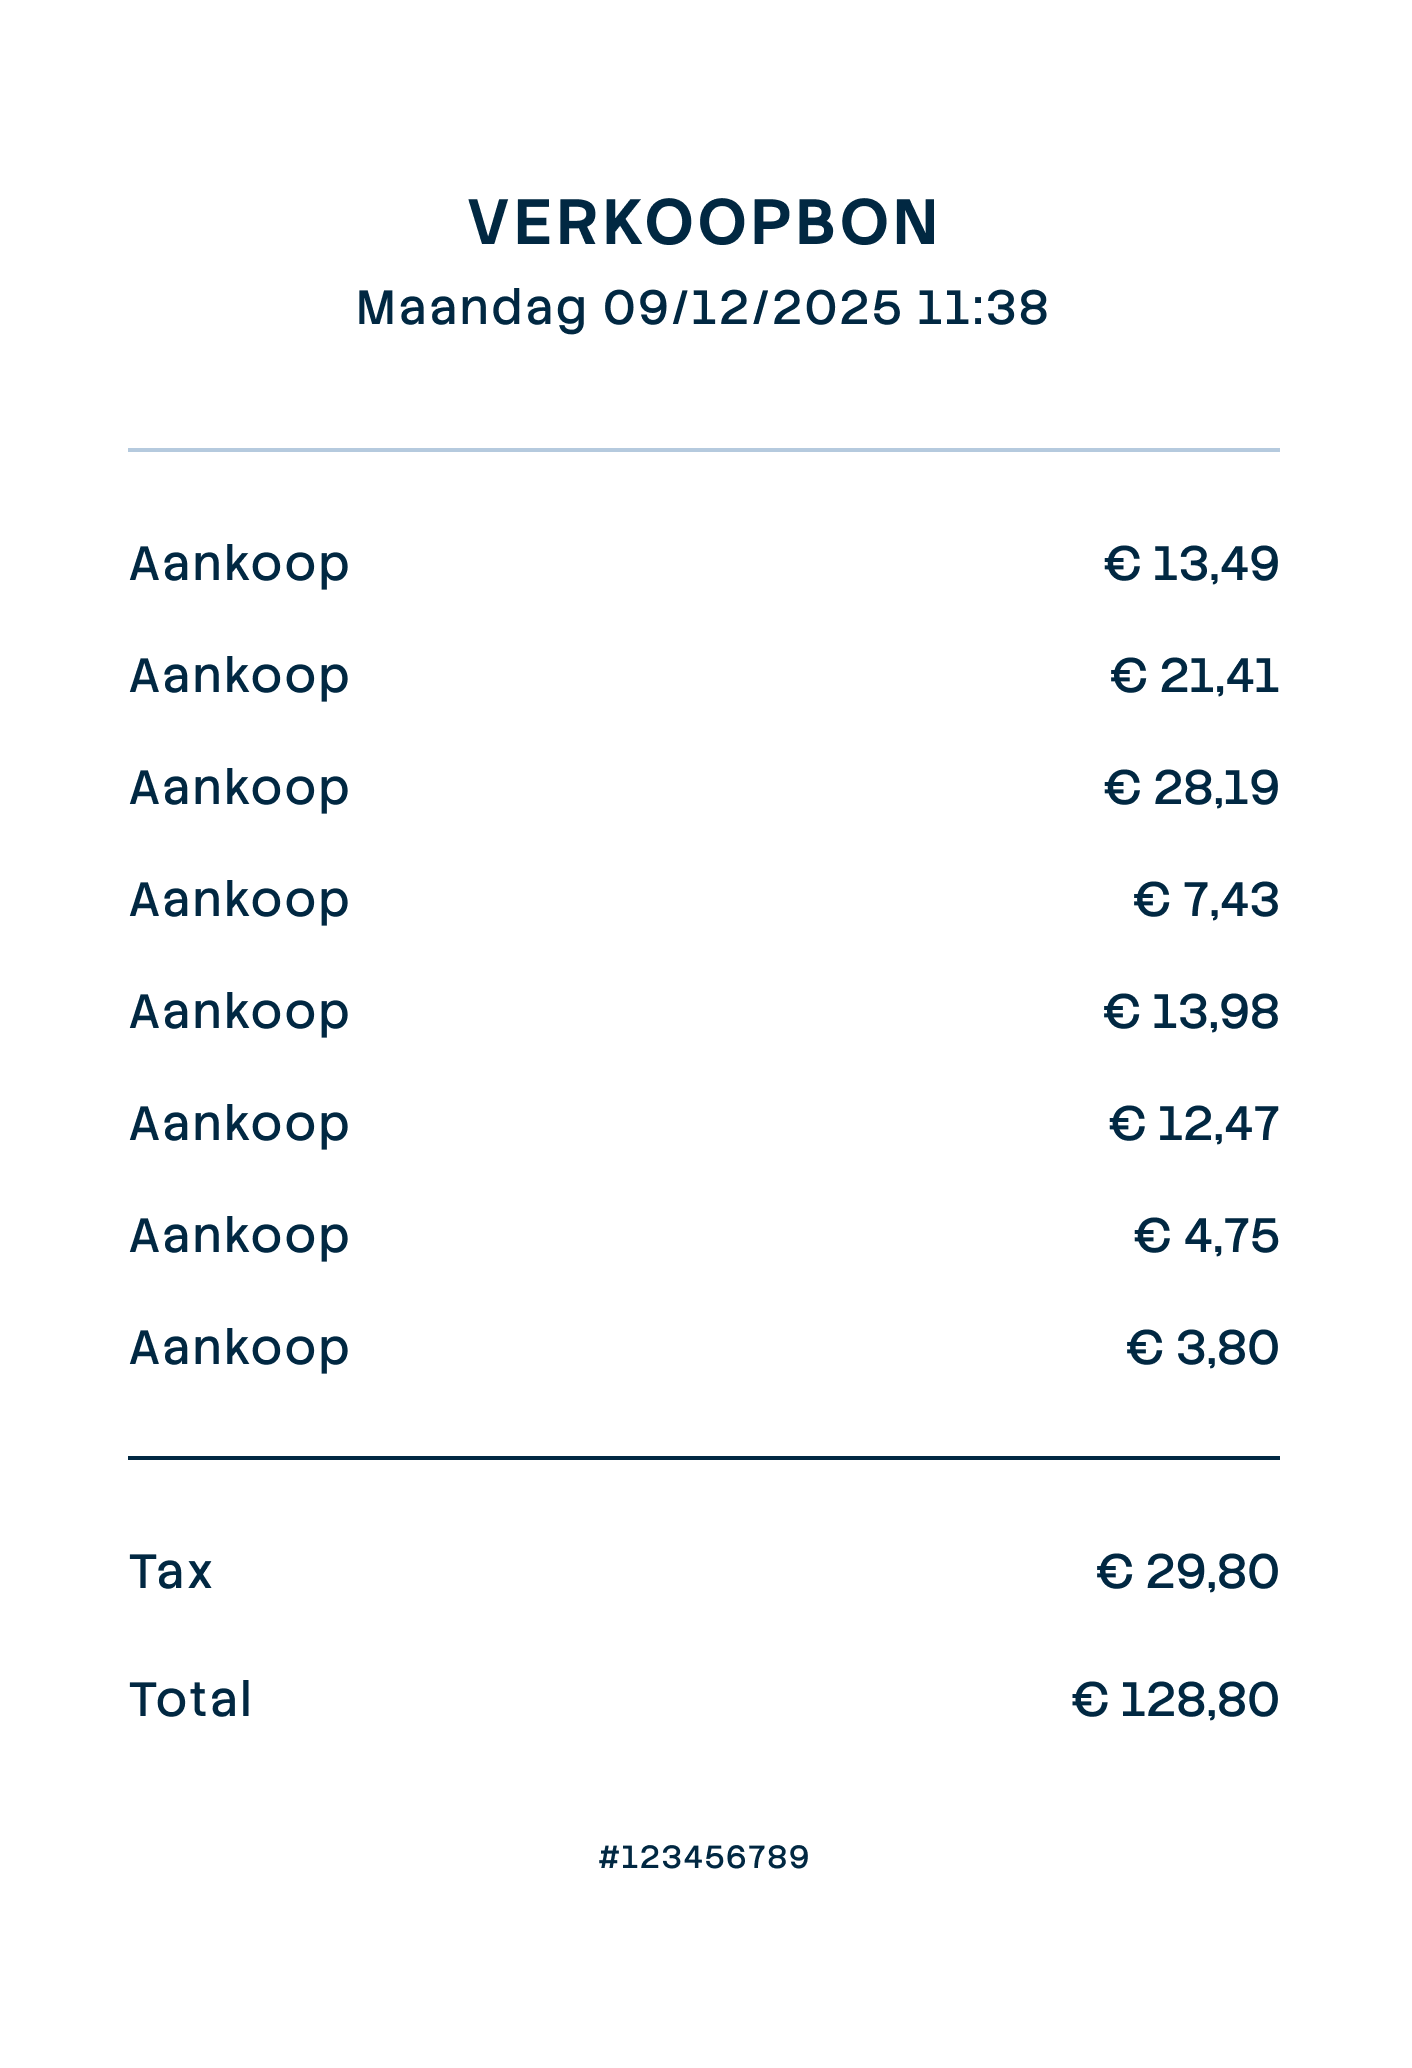This screenshot has width=1412, height=2068.
Task: Click the Aankoop label beside € 7,43
Action: pyautogui.click(x=239, y=900)
